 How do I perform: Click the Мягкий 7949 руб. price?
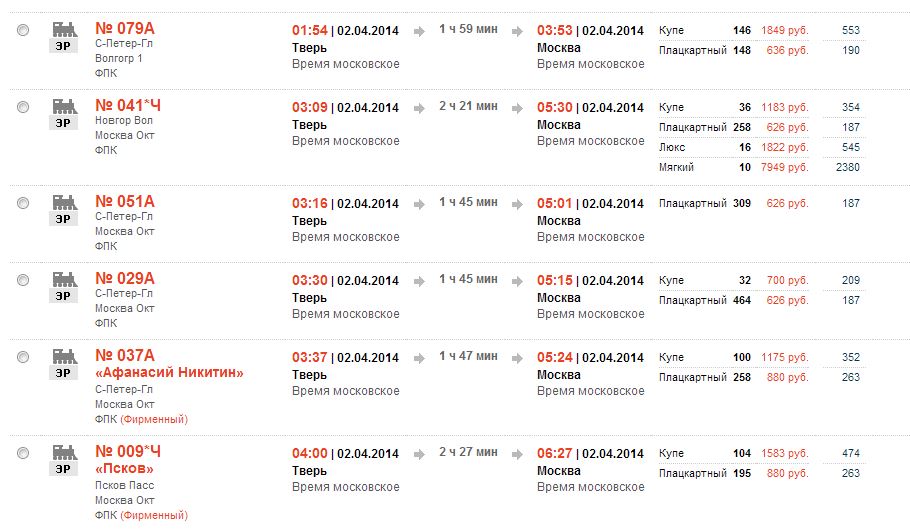click(x=784, y=167)
